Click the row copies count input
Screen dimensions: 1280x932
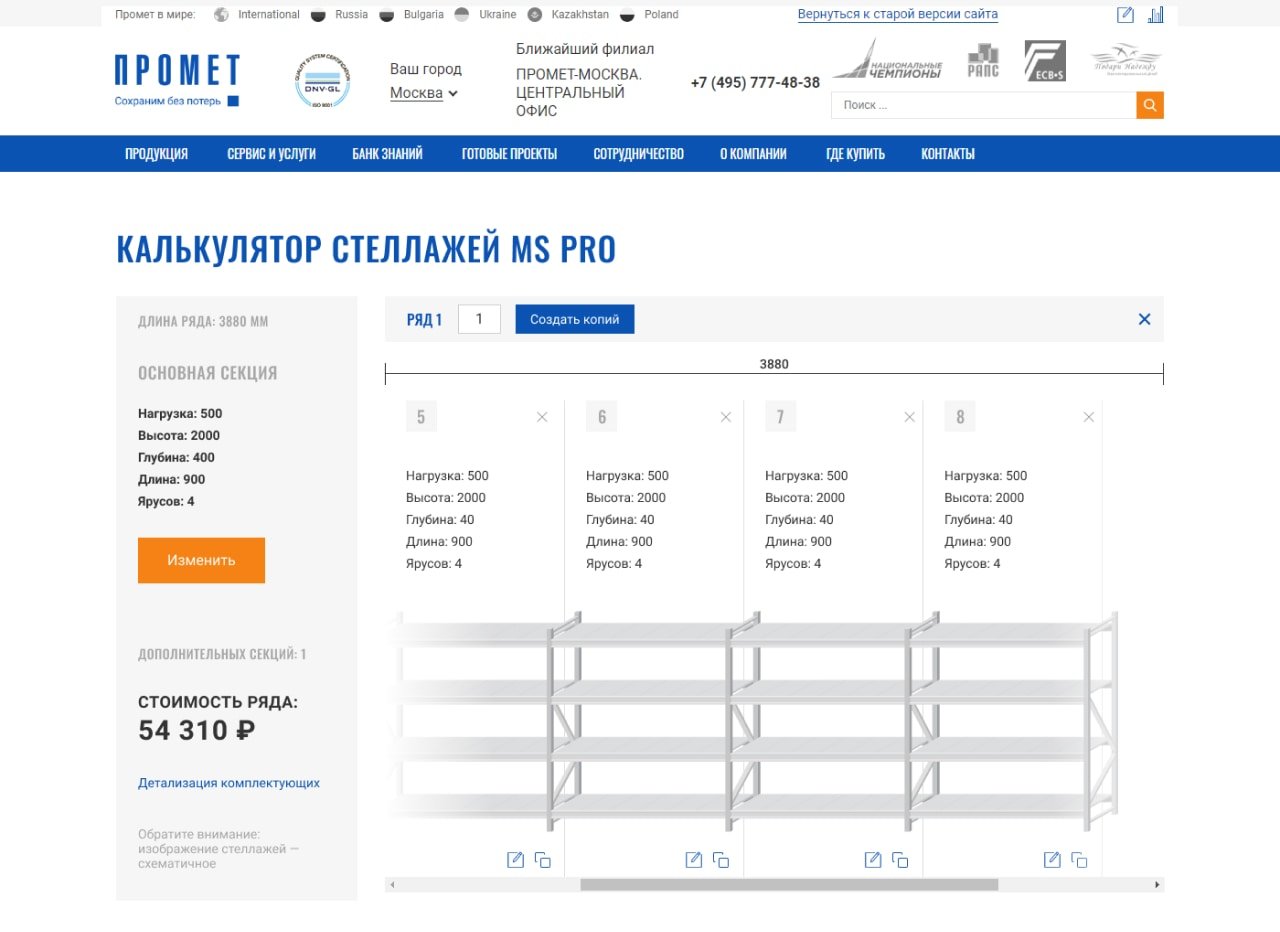(x=479, y=319)
